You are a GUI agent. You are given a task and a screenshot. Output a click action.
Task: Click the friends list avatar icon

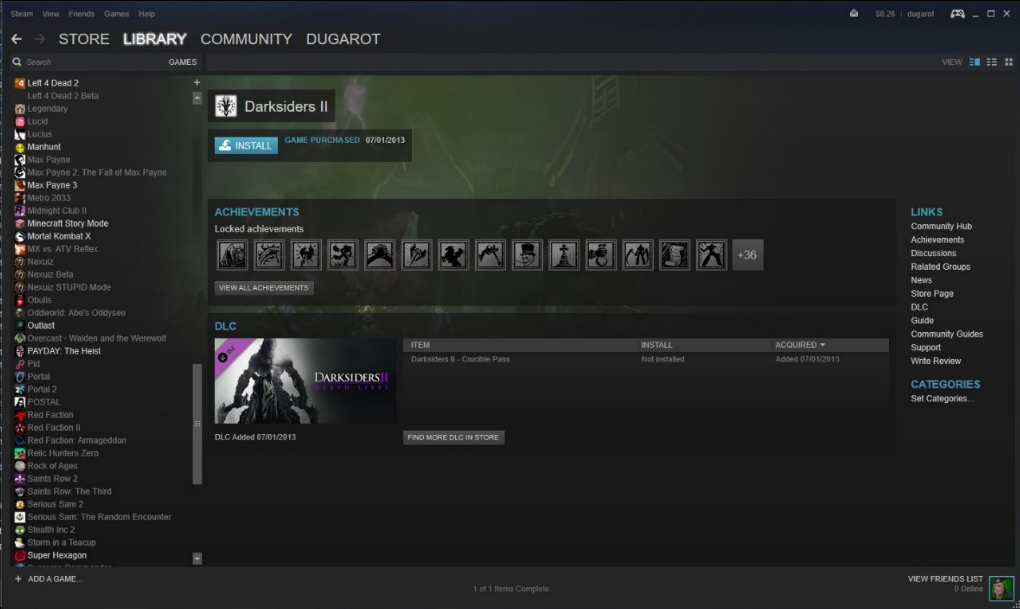point(1001,588)
